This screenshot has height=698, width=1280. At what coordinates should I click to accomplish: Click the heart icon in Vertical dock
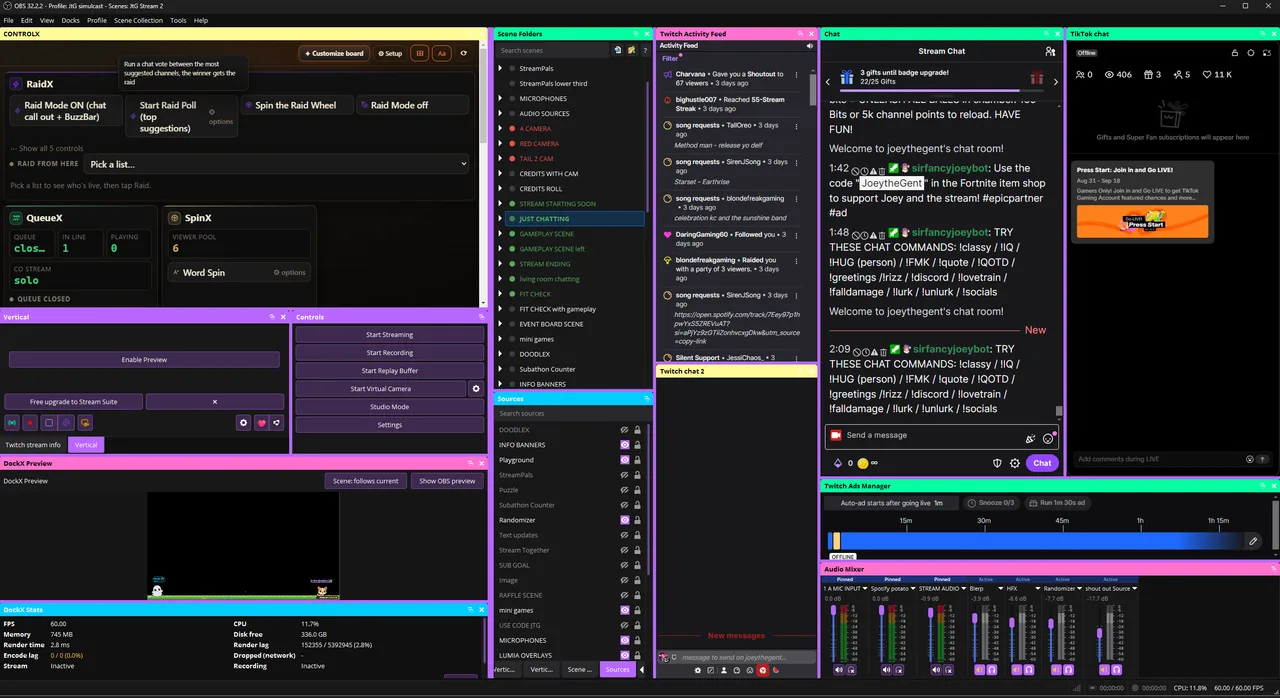(x=261, y=423)
